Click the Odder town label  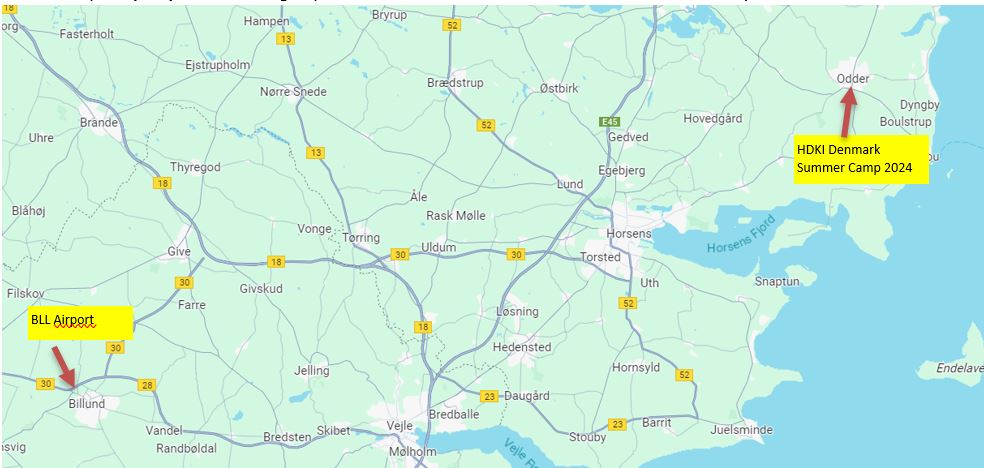tap(853, 78)
